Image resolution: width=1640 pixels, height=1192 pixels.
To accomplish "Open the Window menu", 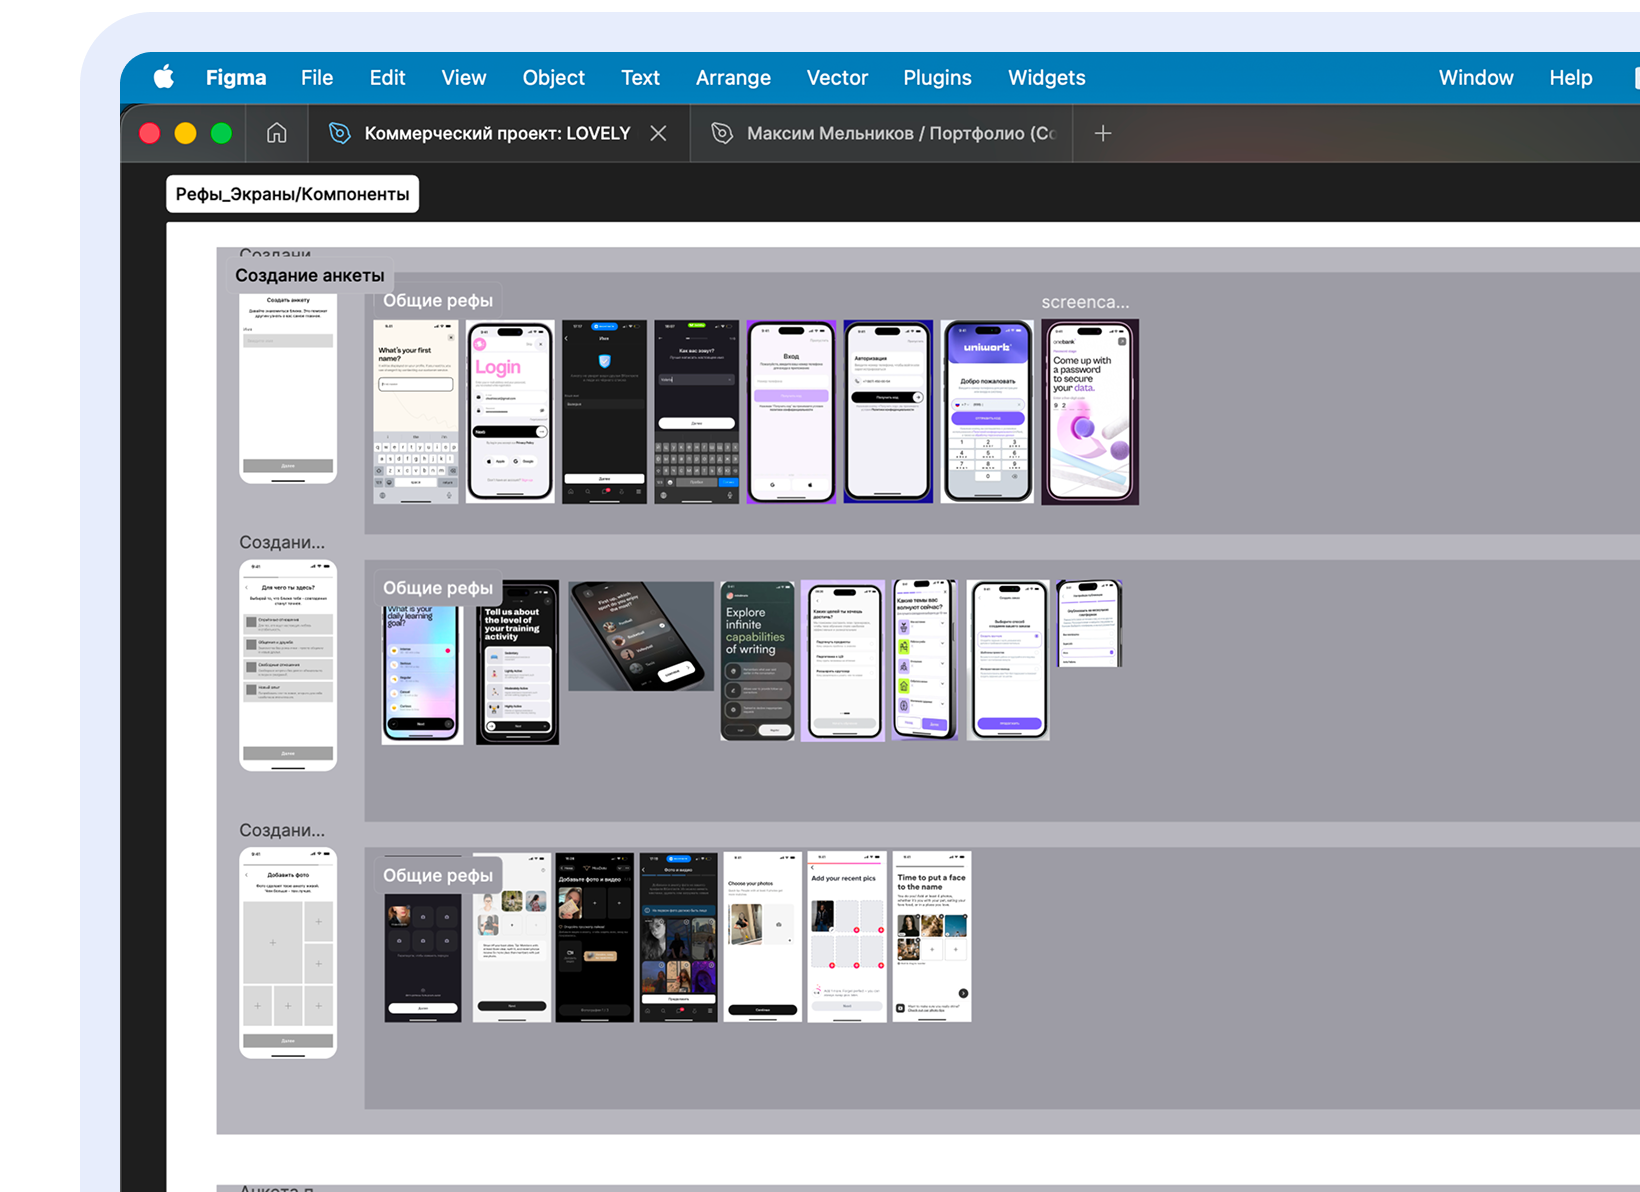I will 1475,78.
